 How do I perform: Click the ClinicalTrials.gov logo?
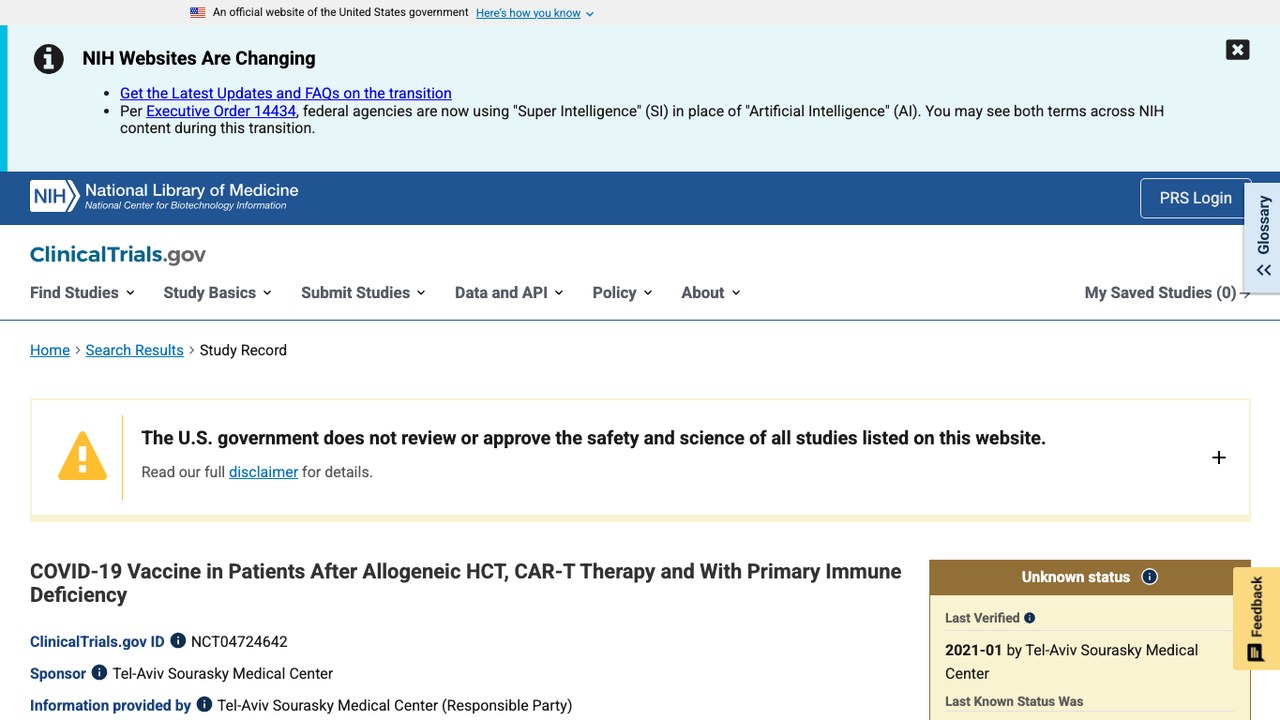[x=118, y=254]
